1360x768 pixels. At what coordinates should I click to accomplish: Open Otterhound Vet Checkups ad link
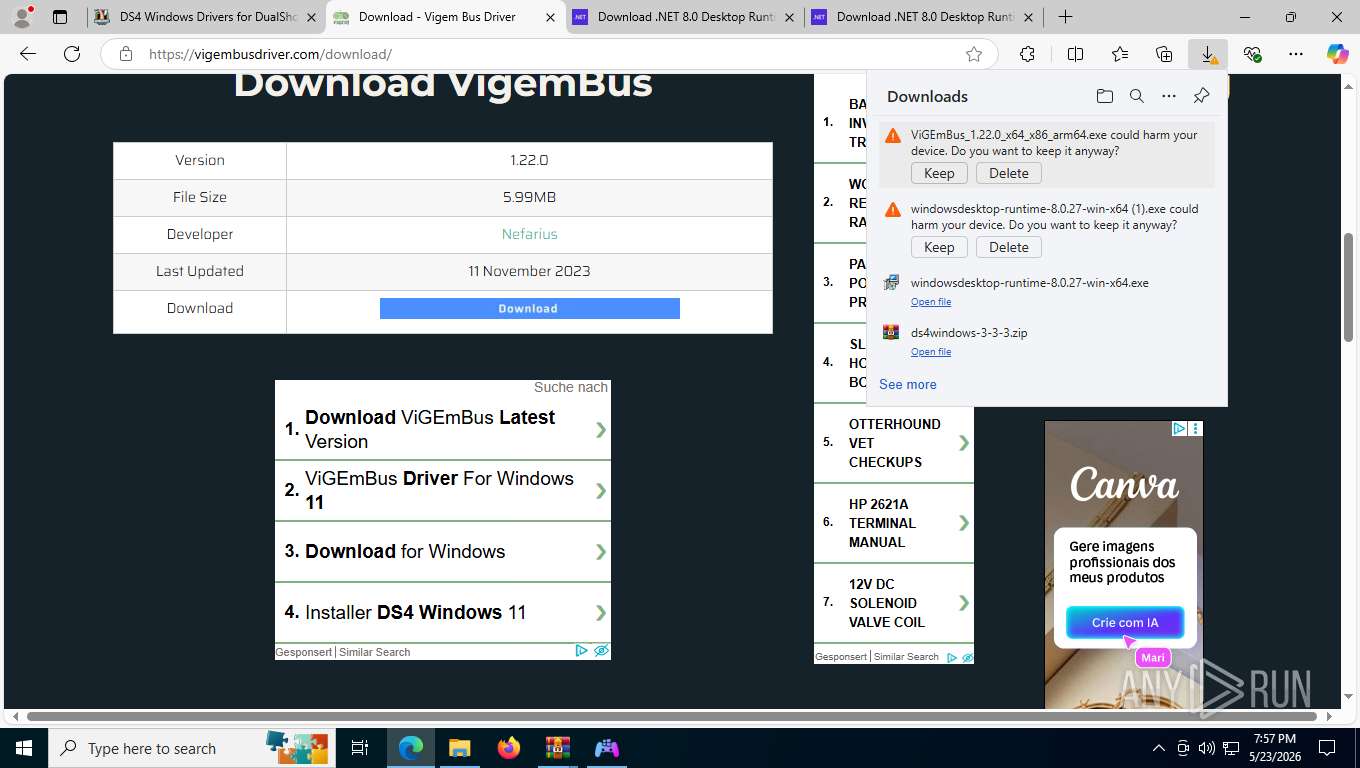coord(894,443)
